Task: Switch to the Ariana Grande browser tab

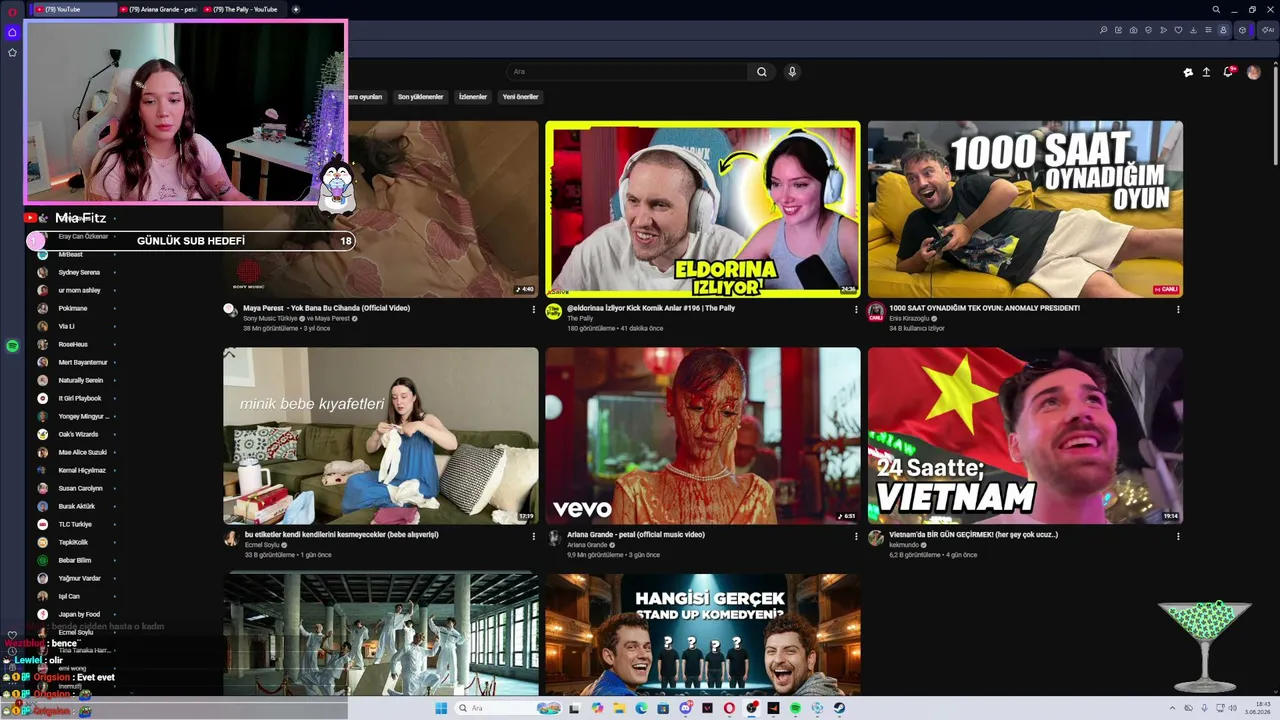Action: [160, 9]
